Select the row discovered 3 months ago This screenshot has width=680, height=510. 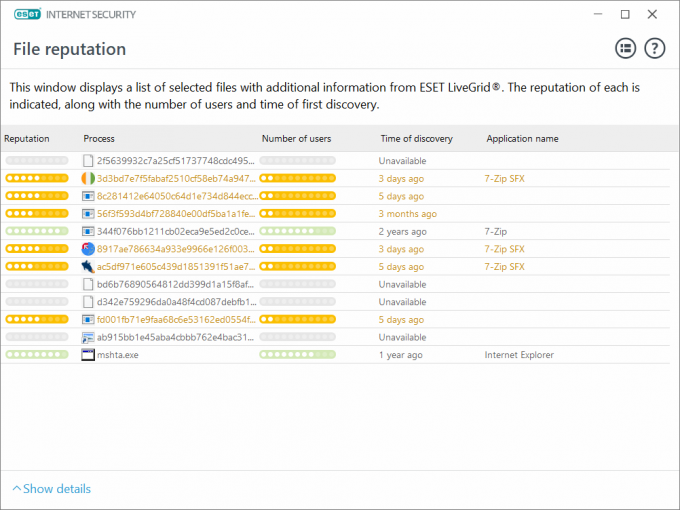[x=407, y=214]
